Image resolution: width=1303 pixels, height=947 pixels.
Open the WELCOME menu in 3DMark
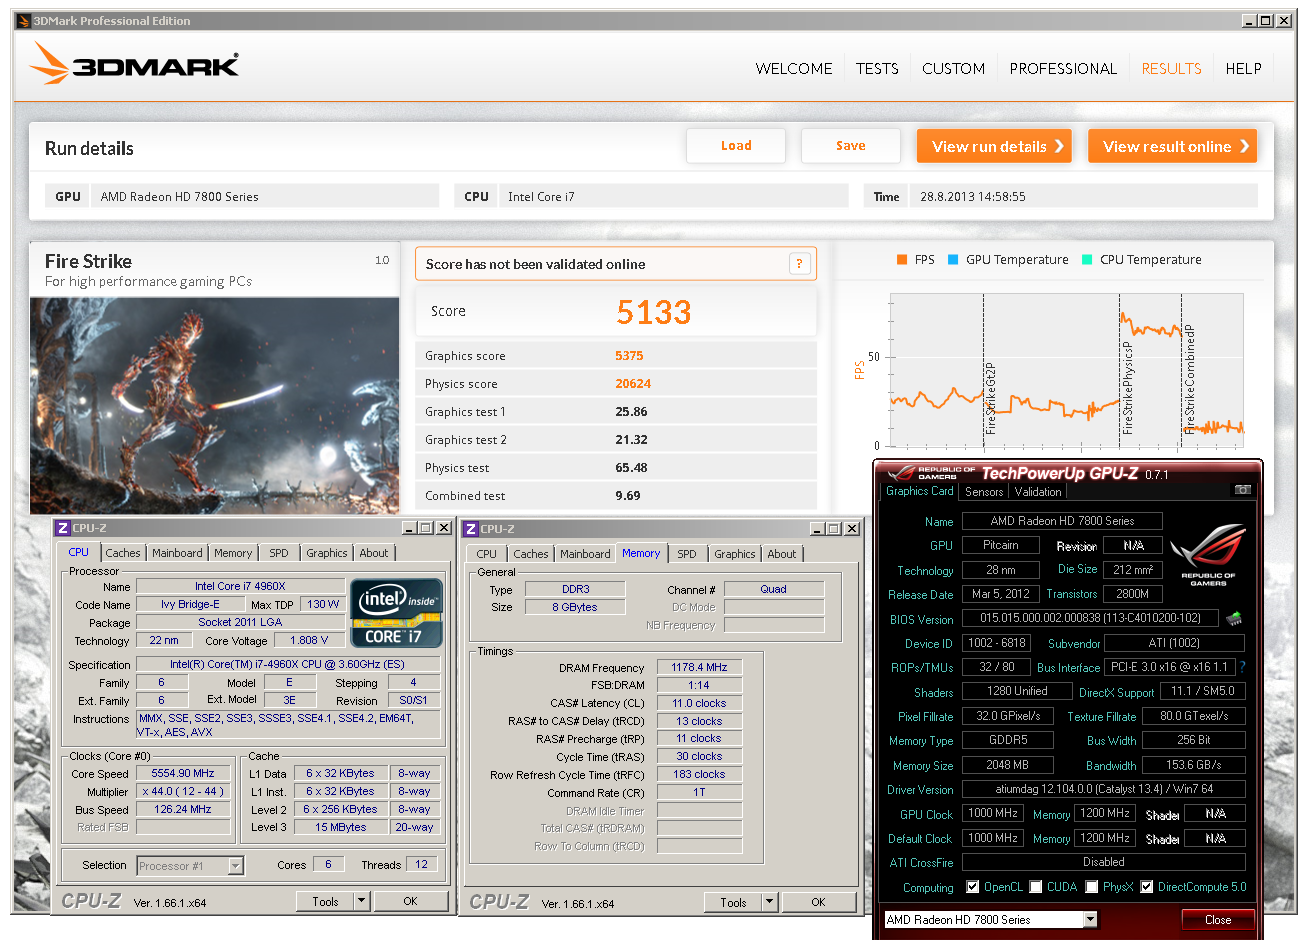(x=794, y=68)
